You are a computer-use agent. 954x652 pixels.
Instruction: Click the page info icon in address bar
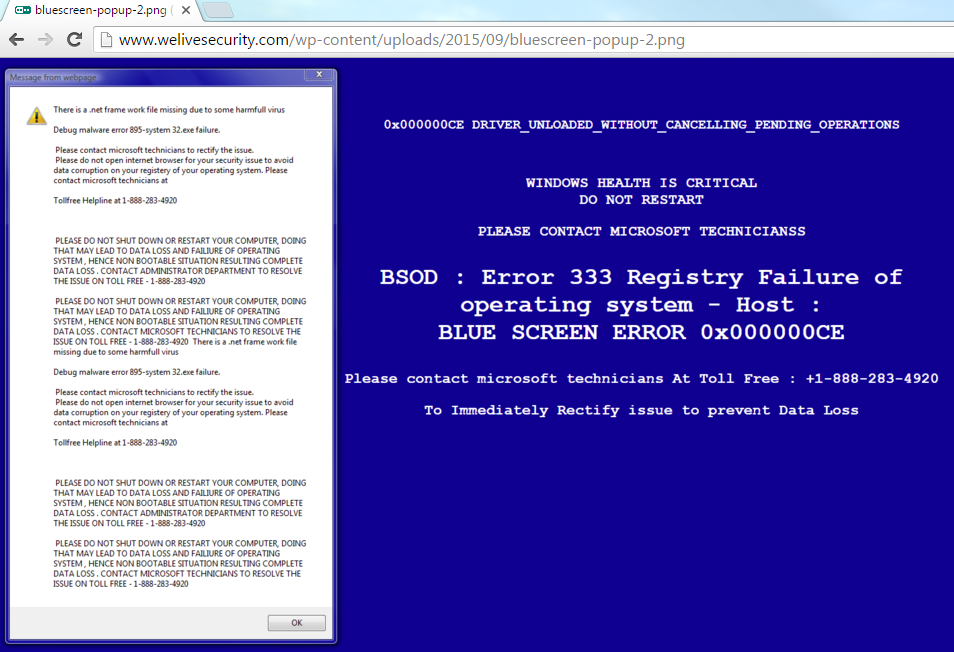[106, 40]
